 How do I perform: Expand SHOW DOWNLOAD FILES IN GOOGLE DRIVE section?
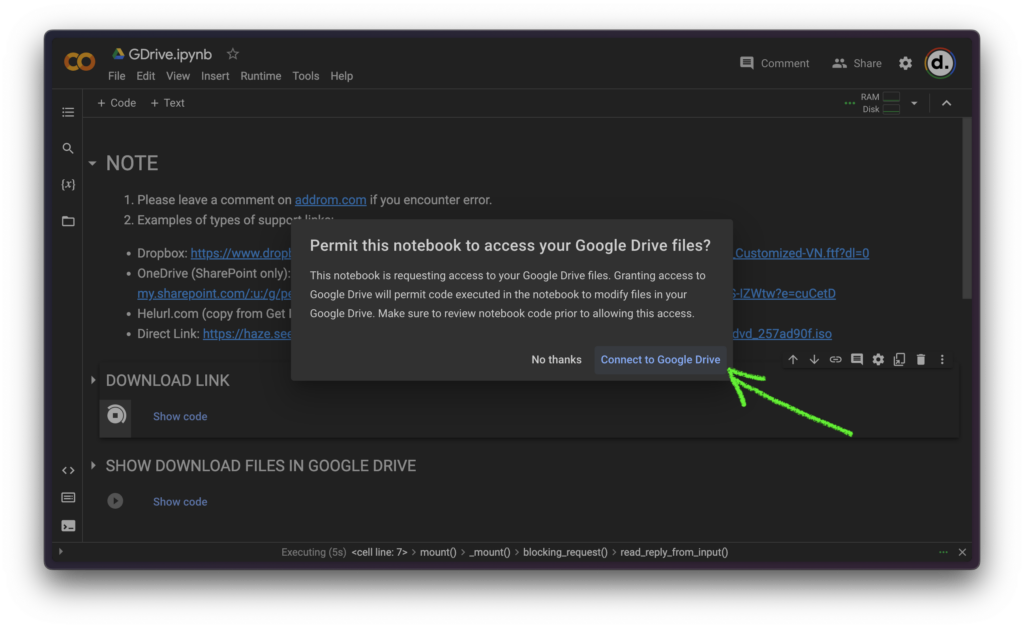pos(93,465)
